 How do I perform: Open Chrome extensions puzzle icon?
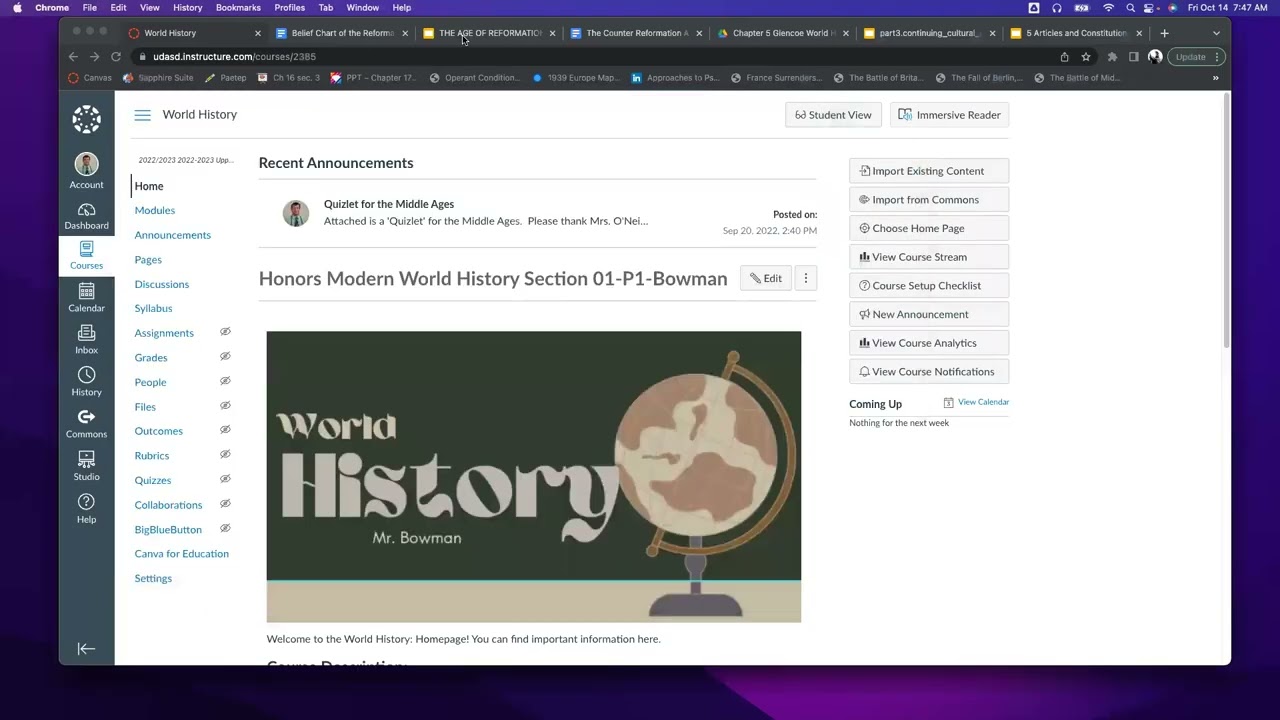click(x=1112, y=57)
